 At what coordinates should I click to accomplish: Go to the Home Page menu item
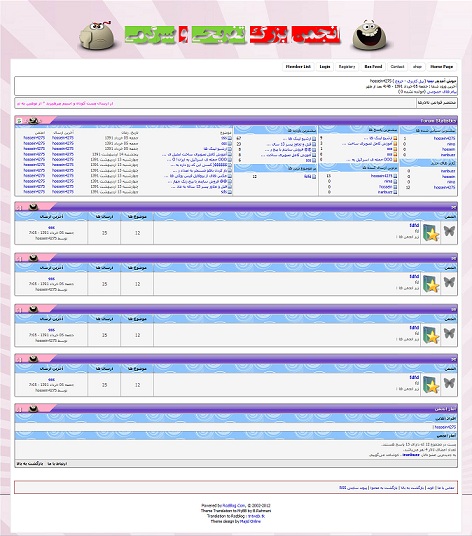click(x=441, y=67)
